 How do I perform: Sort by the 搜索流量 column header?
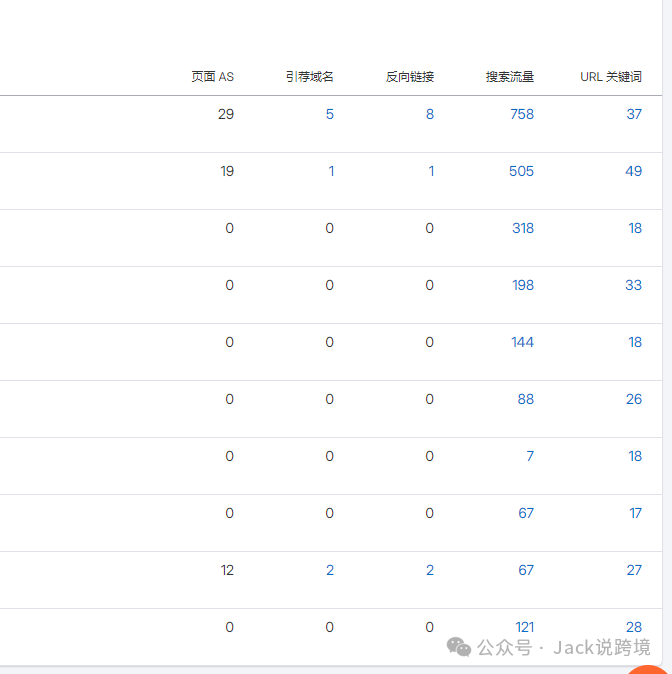coord(510,77)
